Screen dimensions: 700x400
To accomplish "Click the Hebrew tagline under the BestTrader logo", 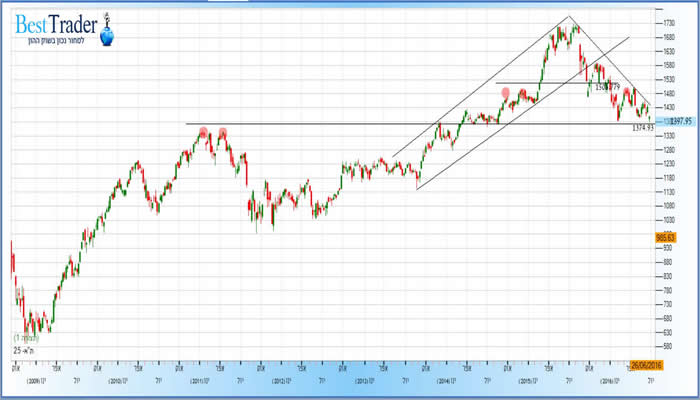I will 60,38.
